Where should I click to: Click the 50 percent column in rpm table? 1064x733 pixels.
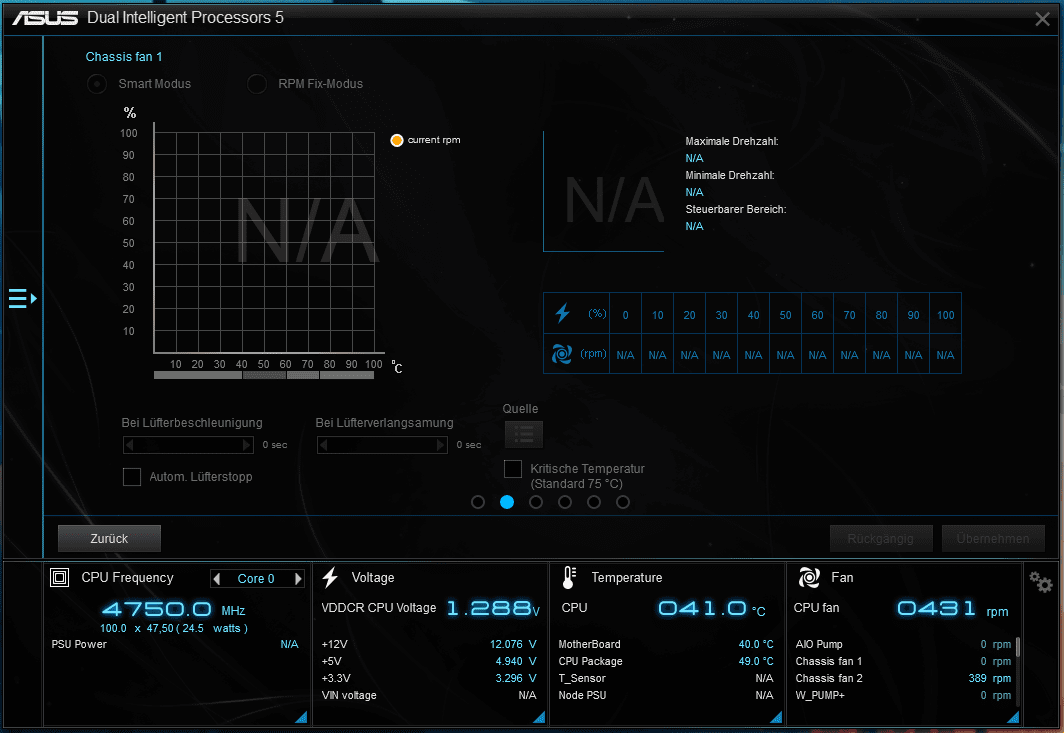click(785, 333)
